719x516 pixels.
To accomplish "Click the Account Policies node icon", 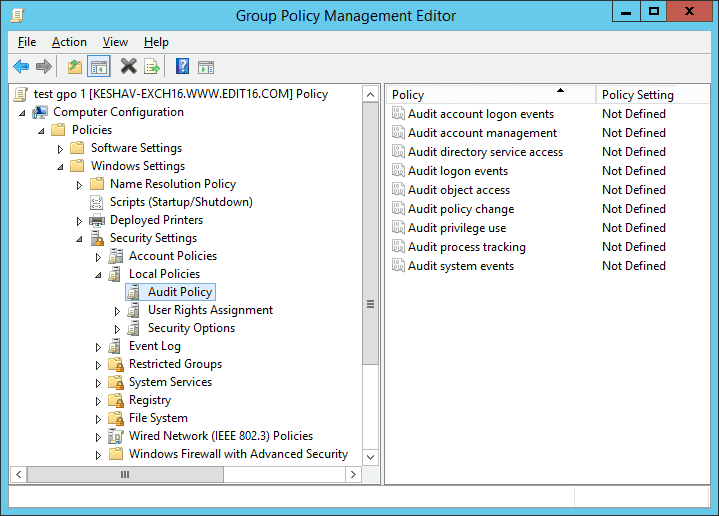I will click(x=116, y=256).
